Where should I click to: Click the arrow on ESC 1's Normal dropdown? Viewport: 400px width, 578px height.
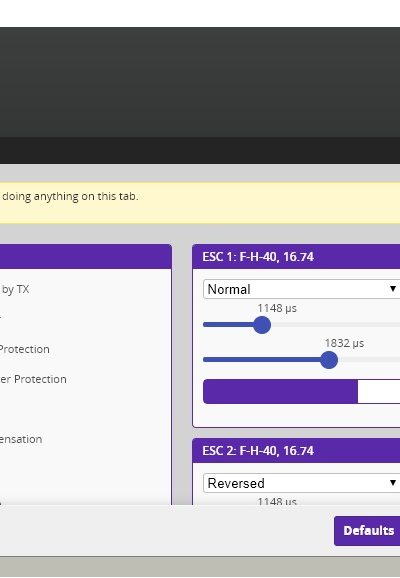point(393,289)
